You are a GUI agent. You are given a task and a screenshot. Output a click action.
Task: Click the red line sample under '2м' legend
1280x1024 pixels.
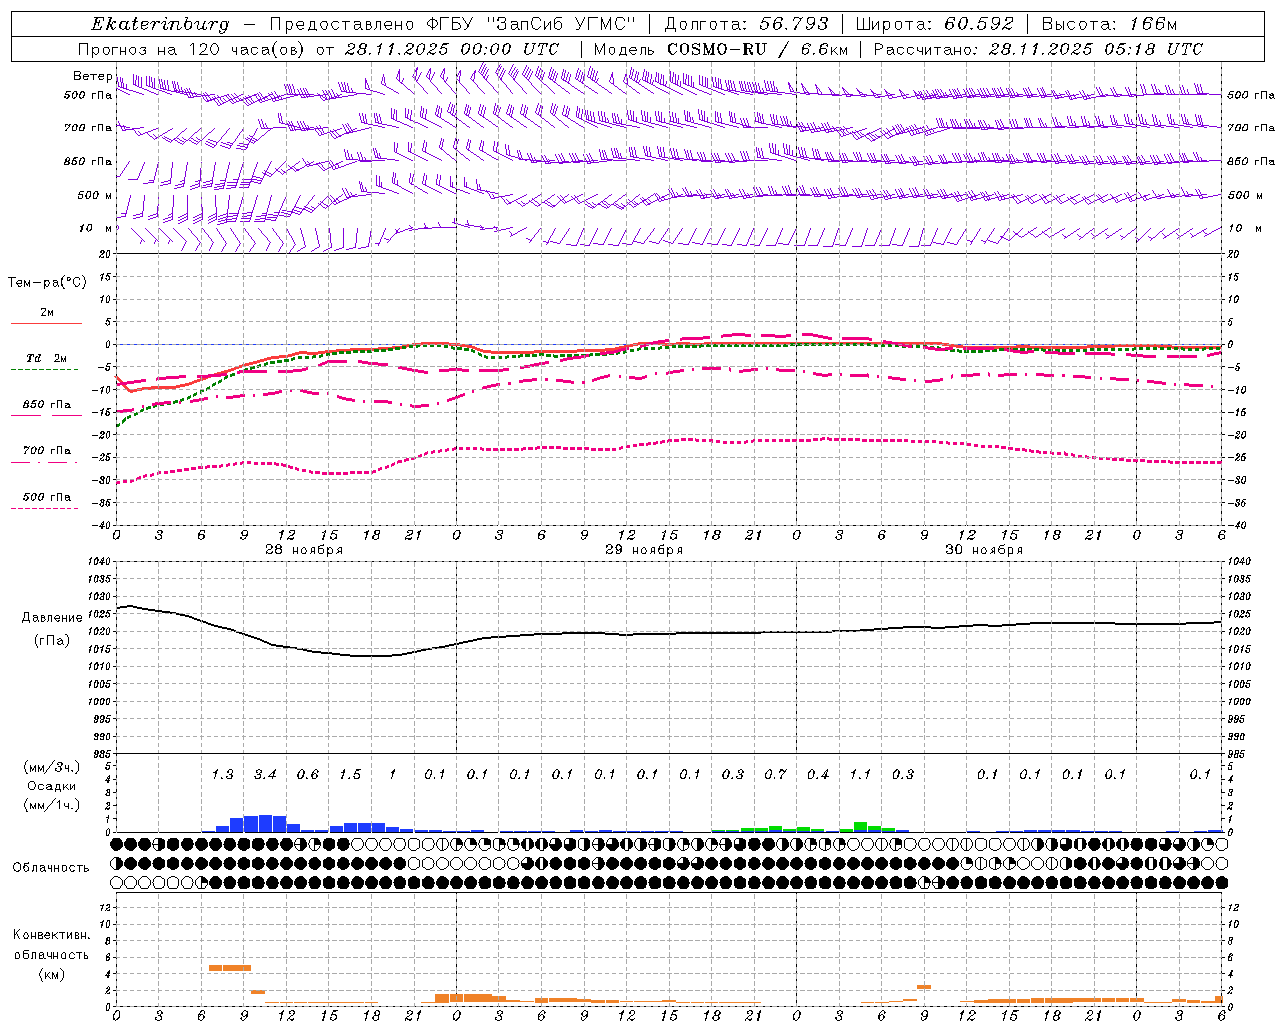[46, 323]
